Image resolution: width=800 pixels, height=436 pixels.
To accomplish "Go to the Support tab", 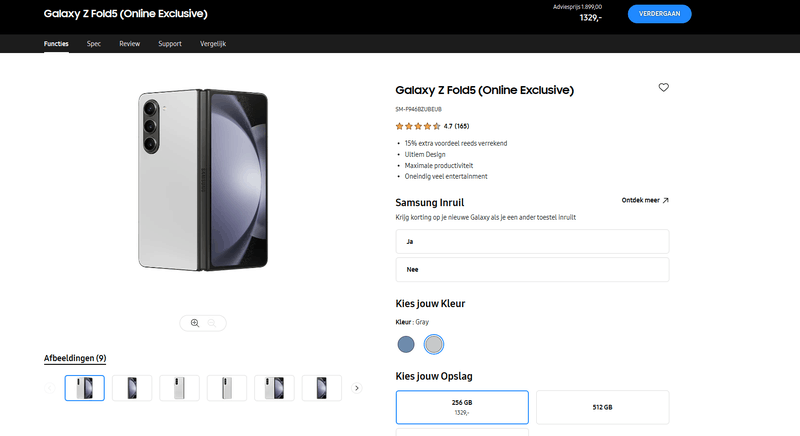I will [x=170, y=44].
